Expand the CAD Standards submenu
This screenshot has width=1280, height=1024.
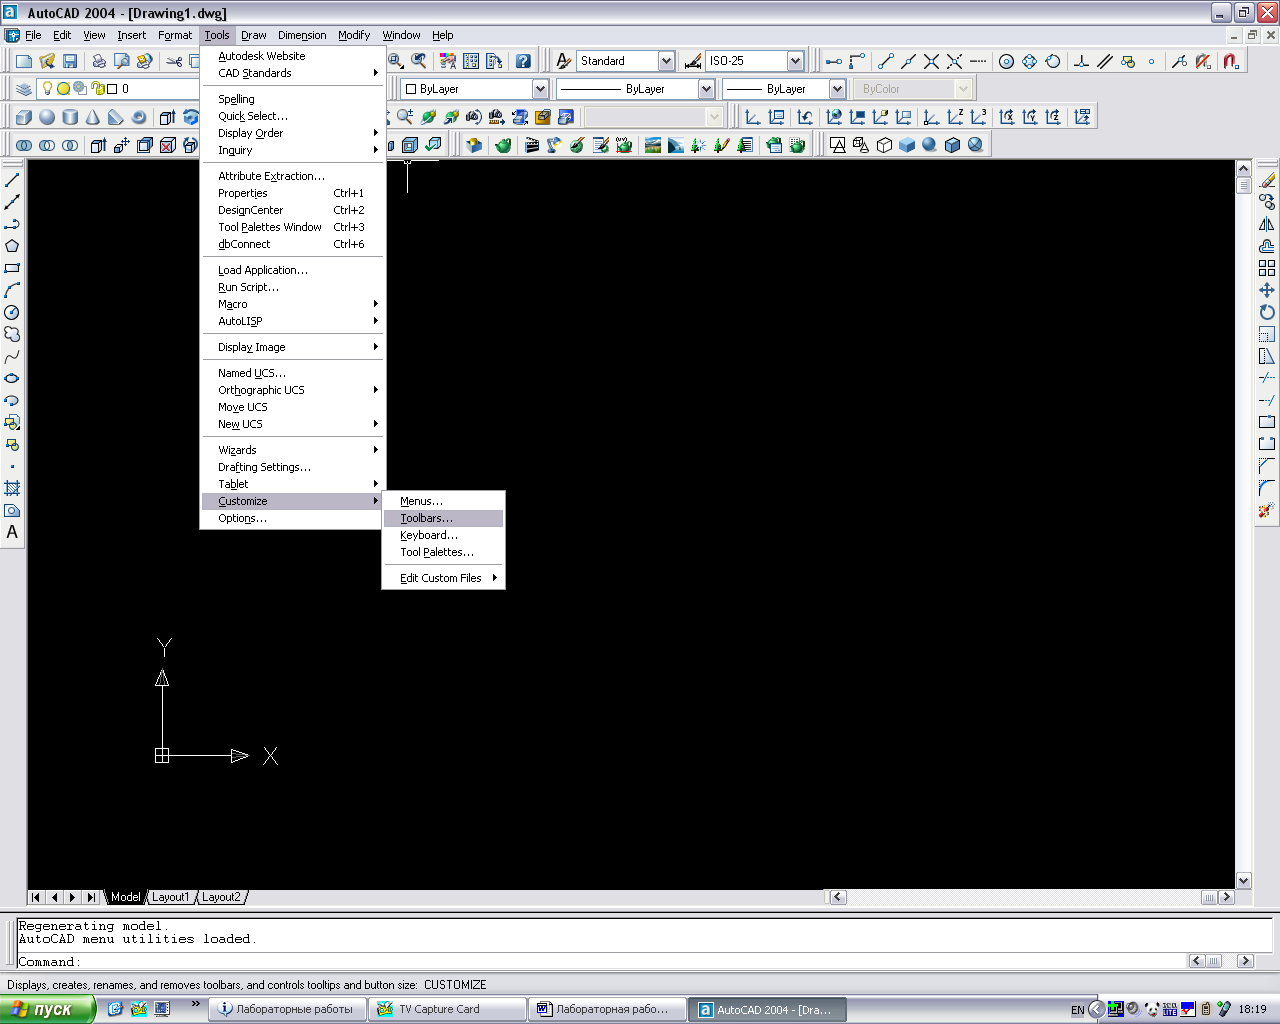tap(293, 73)
